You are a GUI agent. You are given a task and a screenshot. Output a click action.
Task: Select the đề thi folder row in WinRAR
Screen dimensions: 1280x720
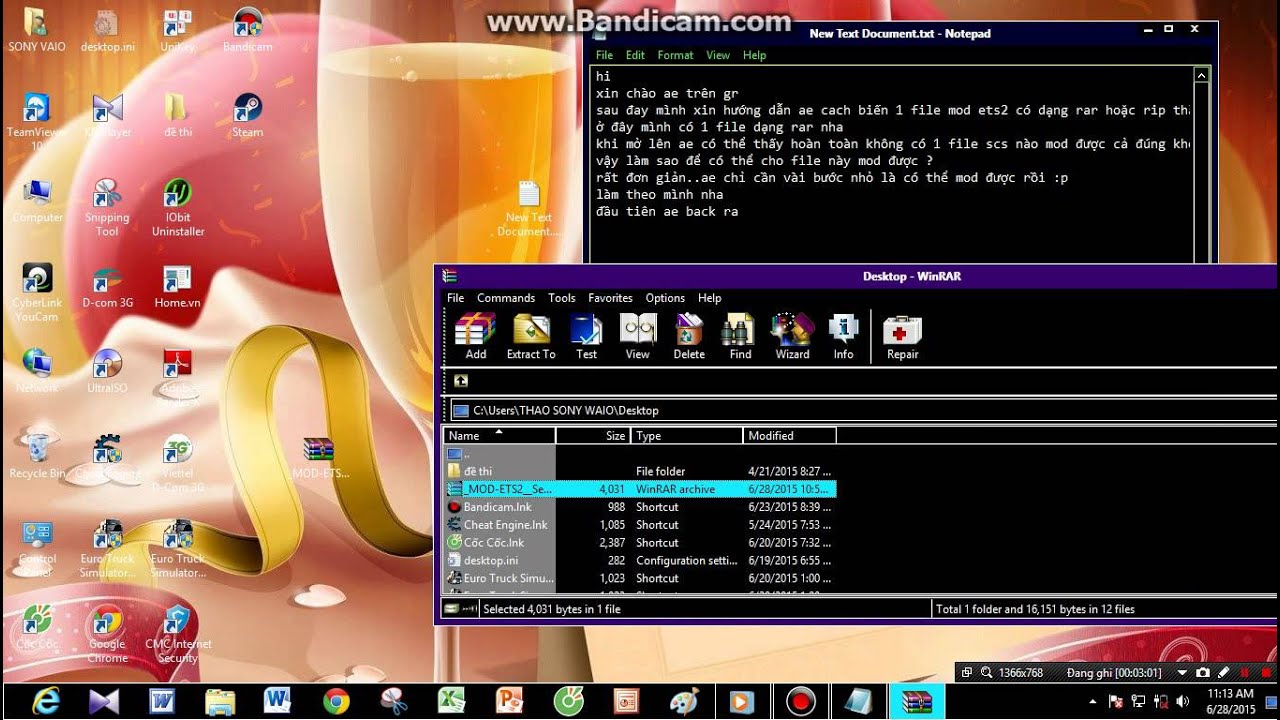click(x=640, y=471)
